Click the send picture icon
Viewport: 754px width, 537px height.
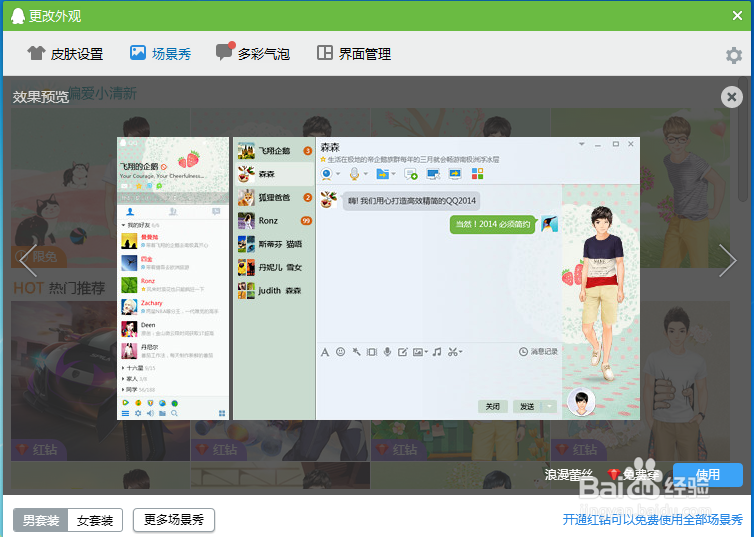pos(418,352)
